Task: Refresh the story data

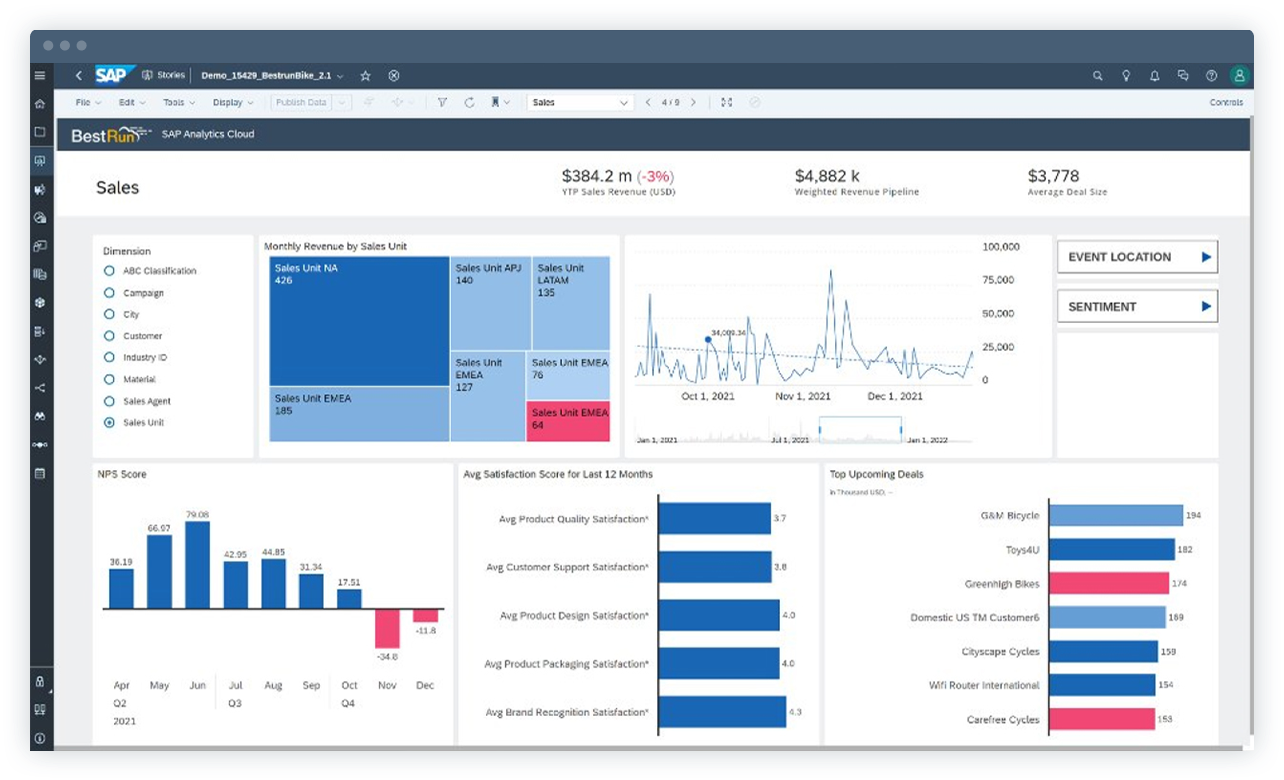Action: (469, 102)
